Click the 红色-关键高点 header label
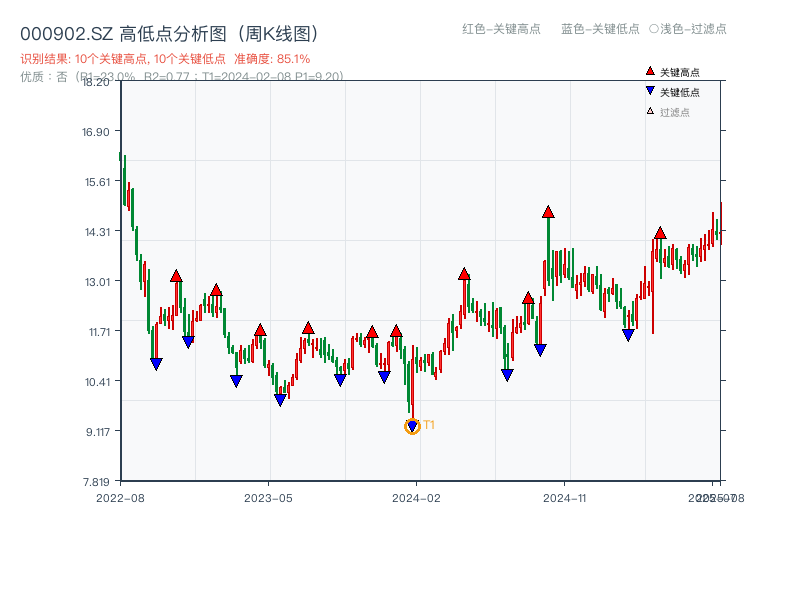Screen dimensions: 800x600 (x=501, y=29)
